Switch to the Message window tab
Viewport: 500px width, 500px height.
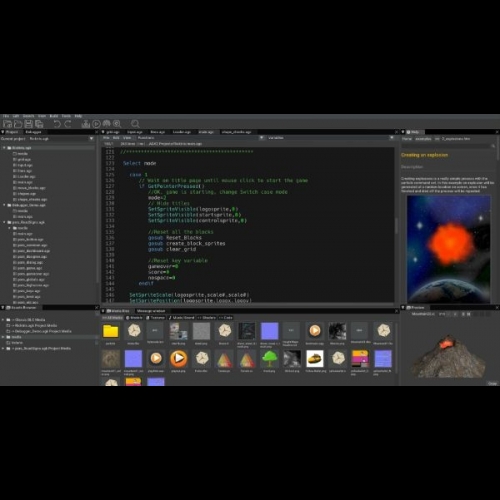(x=151, y=311)
